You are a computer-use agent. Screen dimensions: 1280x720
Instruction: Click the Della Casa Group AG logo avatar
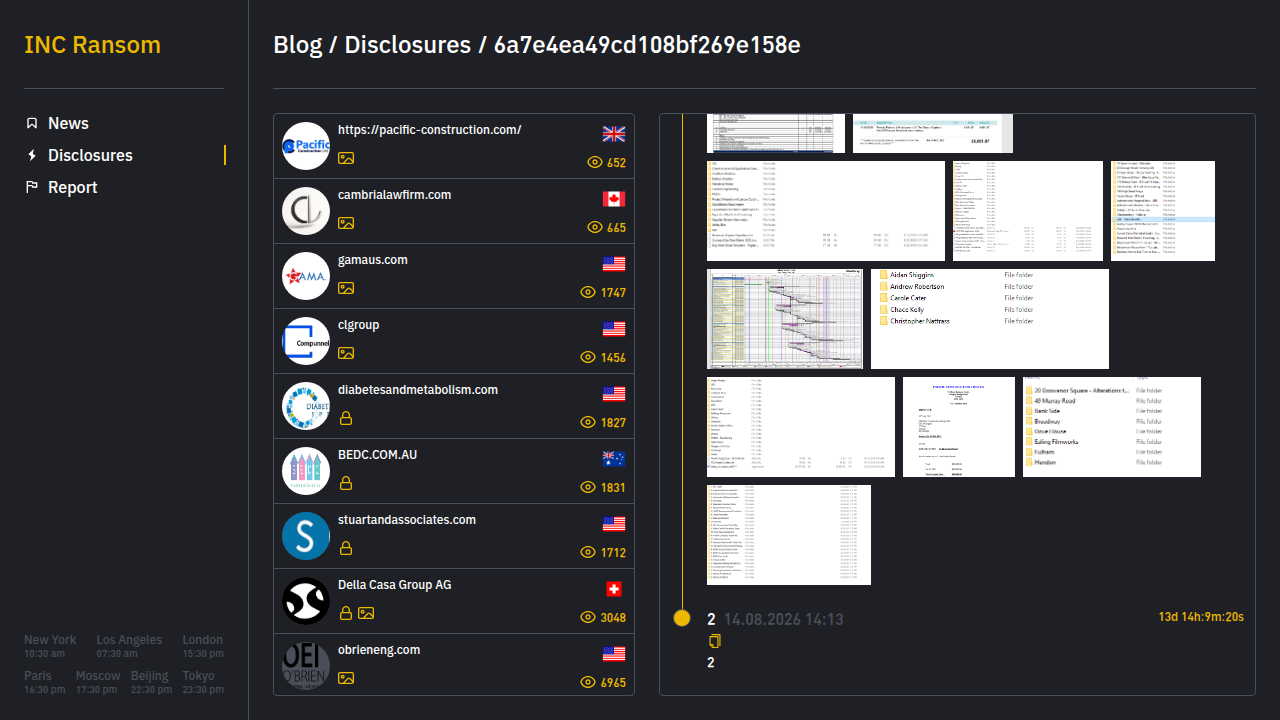click(x=306, y=601)
